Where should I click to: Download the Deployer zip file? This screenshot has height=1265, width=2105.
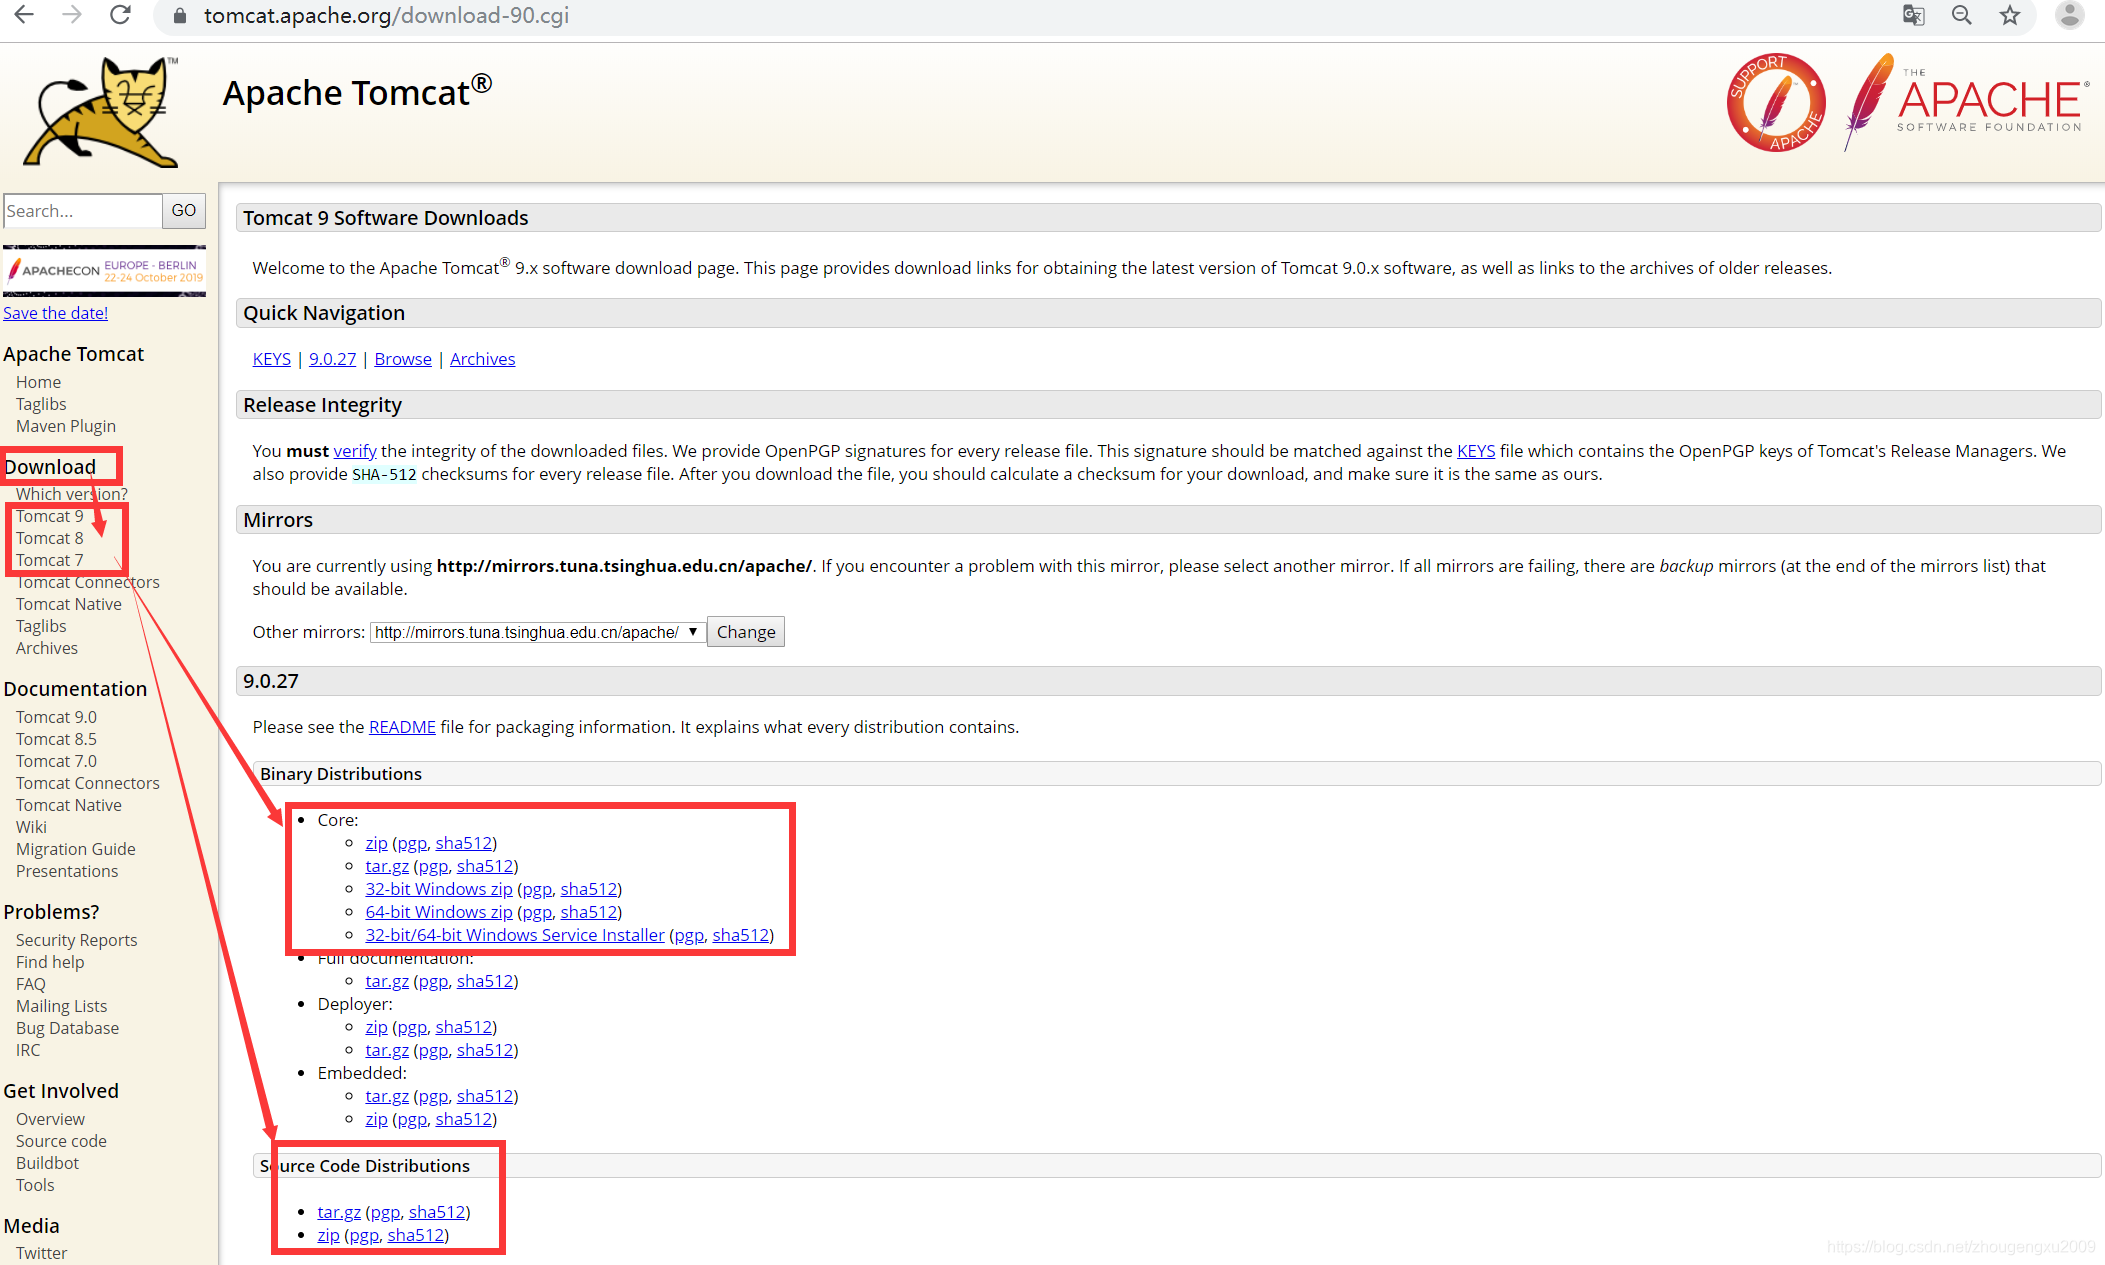(376, 1027)
